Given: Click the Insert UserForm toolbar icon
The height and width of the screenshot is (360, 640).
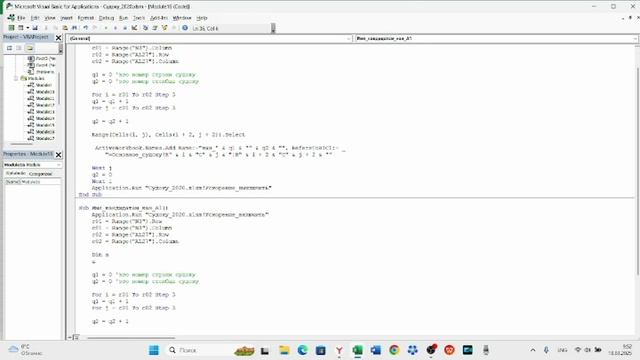Looking at the screenshot, I should [x=21, y=28].
